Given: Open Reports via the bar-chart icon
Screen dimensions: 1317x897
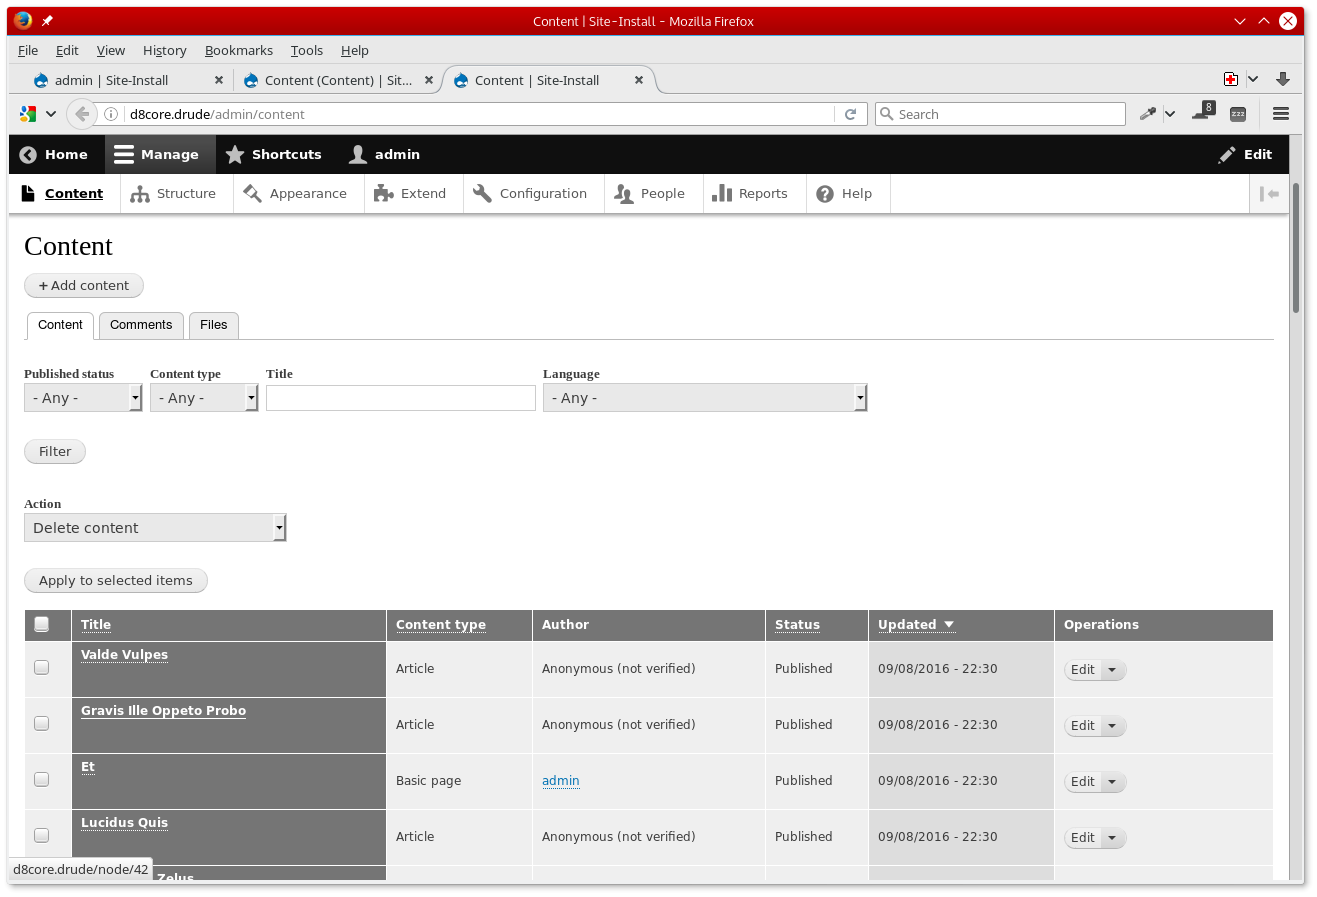Looking at the screenshot, I should click(x=723, y=193).
